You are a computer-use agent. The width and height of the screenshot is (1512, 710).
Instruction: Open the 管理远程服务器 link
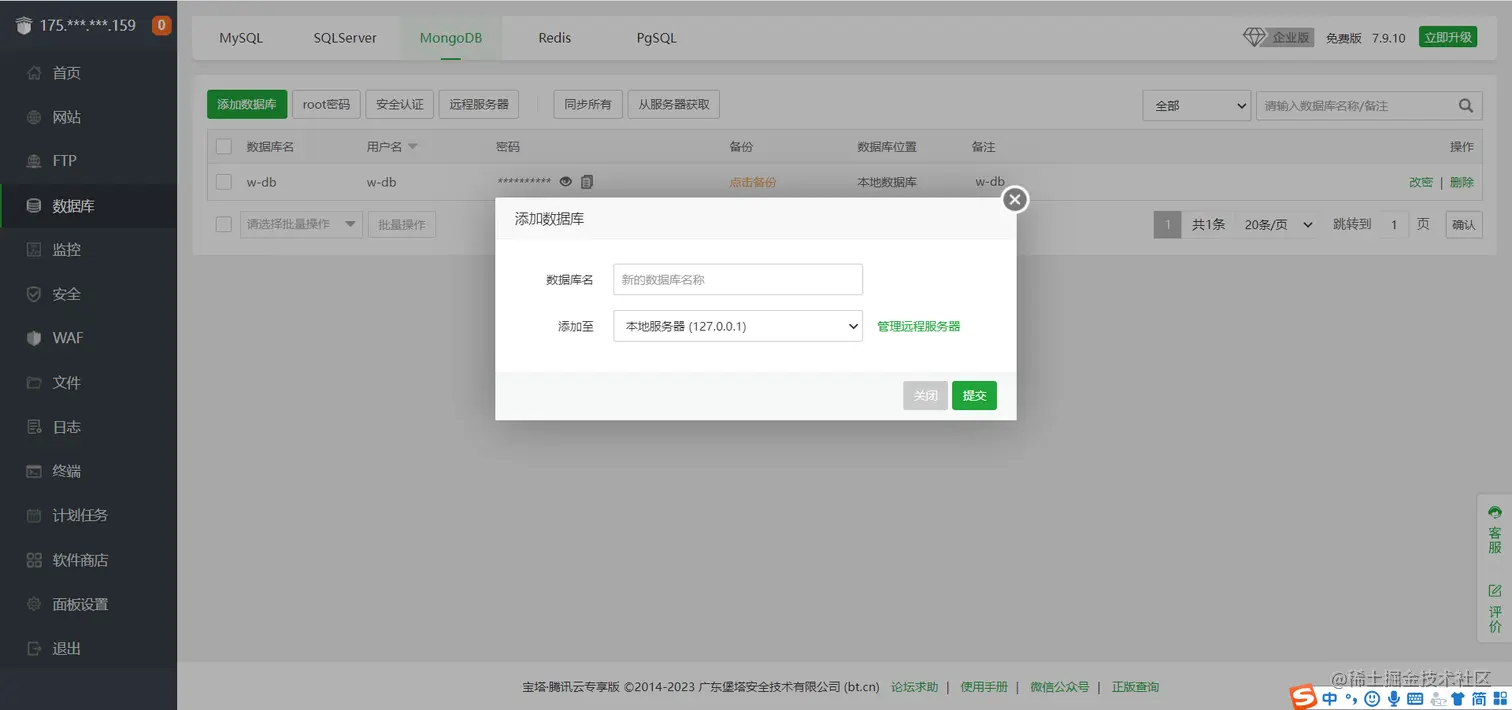pyautogui.click(x=919, y=326)
